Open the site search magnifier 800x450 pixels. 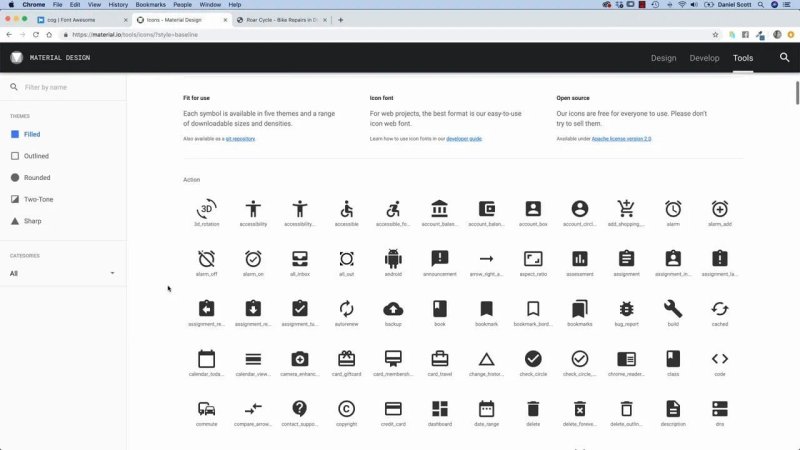pos(784,58)
